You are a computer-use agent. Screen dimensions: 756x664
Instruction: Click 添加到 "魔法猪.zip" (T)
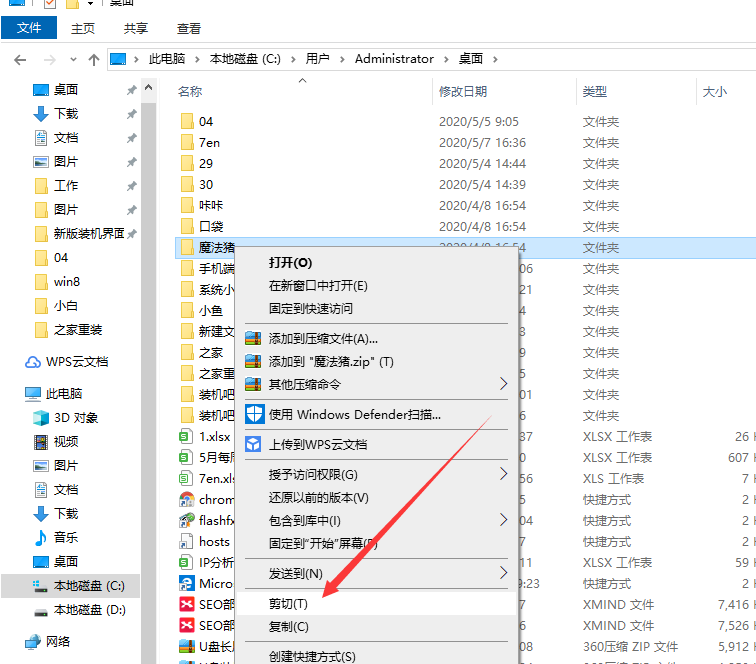click(x=331, y=362)
